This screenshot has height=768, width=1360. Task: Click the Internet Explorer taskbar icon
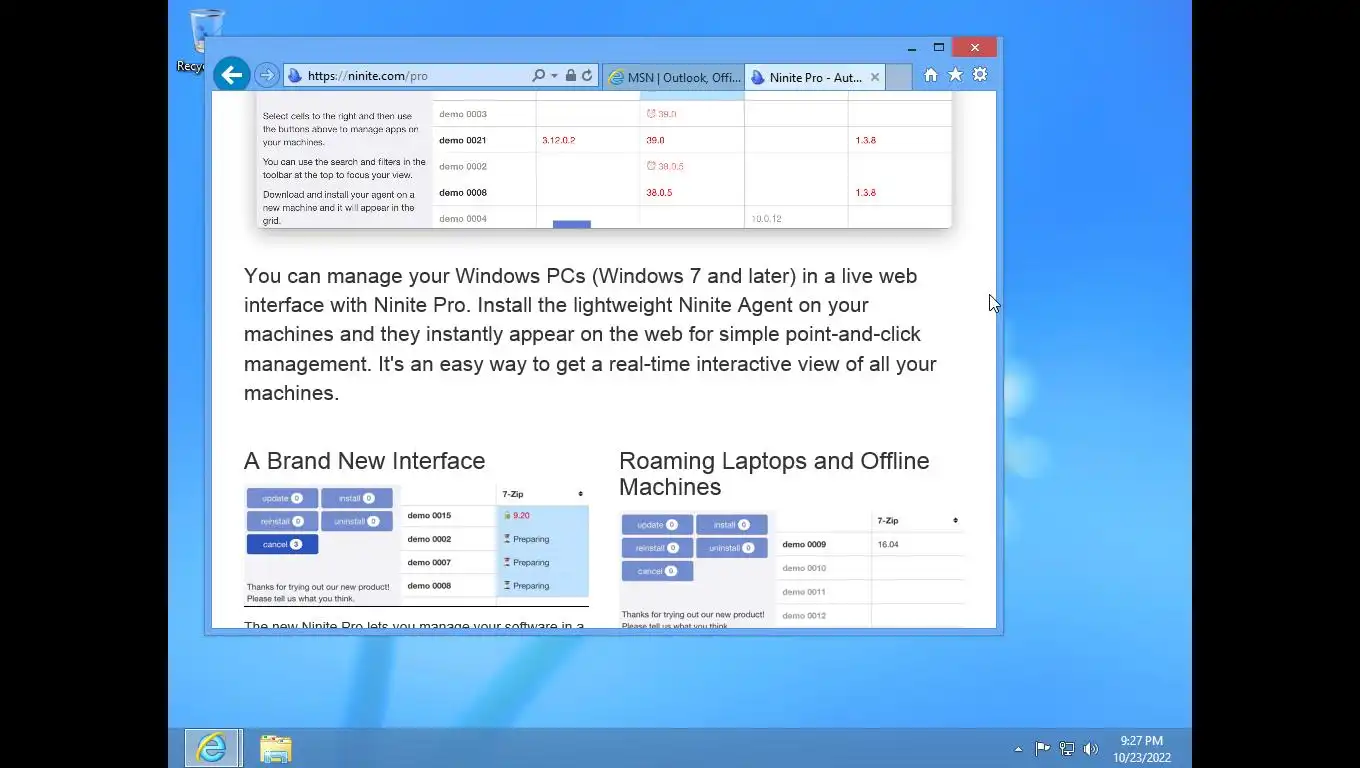(x=212, y=748)
